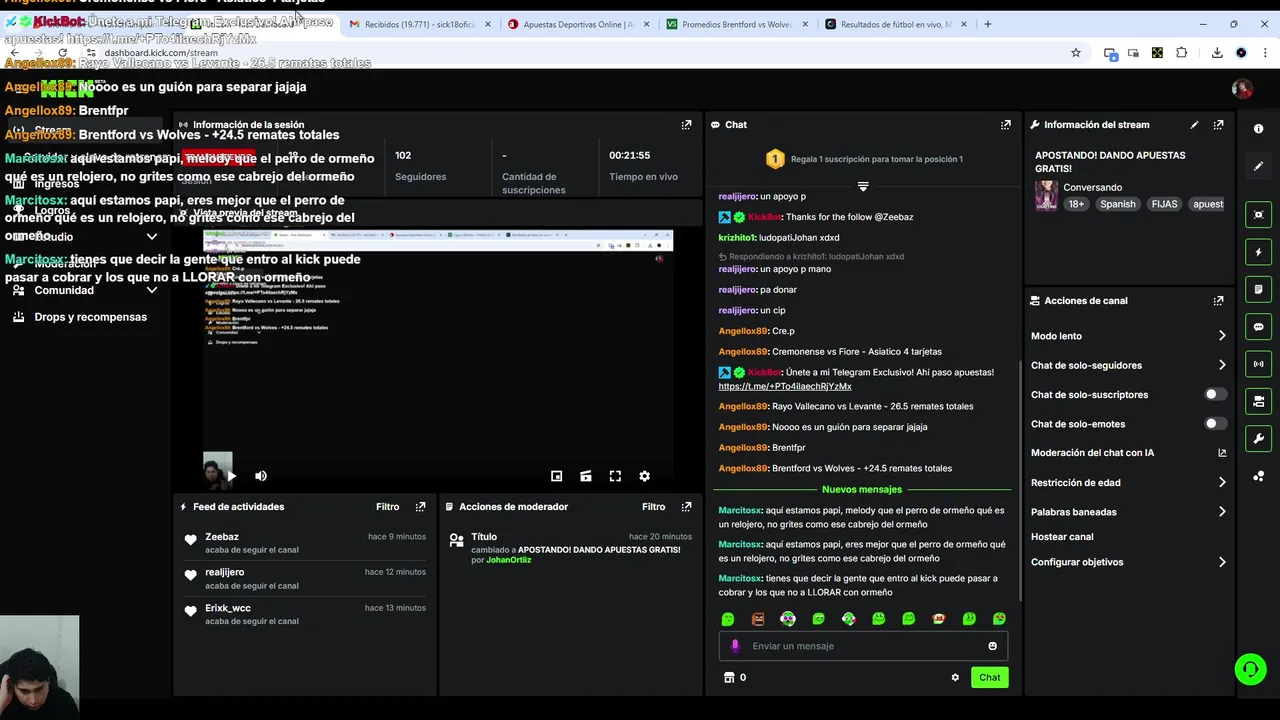Expand Comunidad section in left sidebar
1280x720 pixels.
(152, 290)
